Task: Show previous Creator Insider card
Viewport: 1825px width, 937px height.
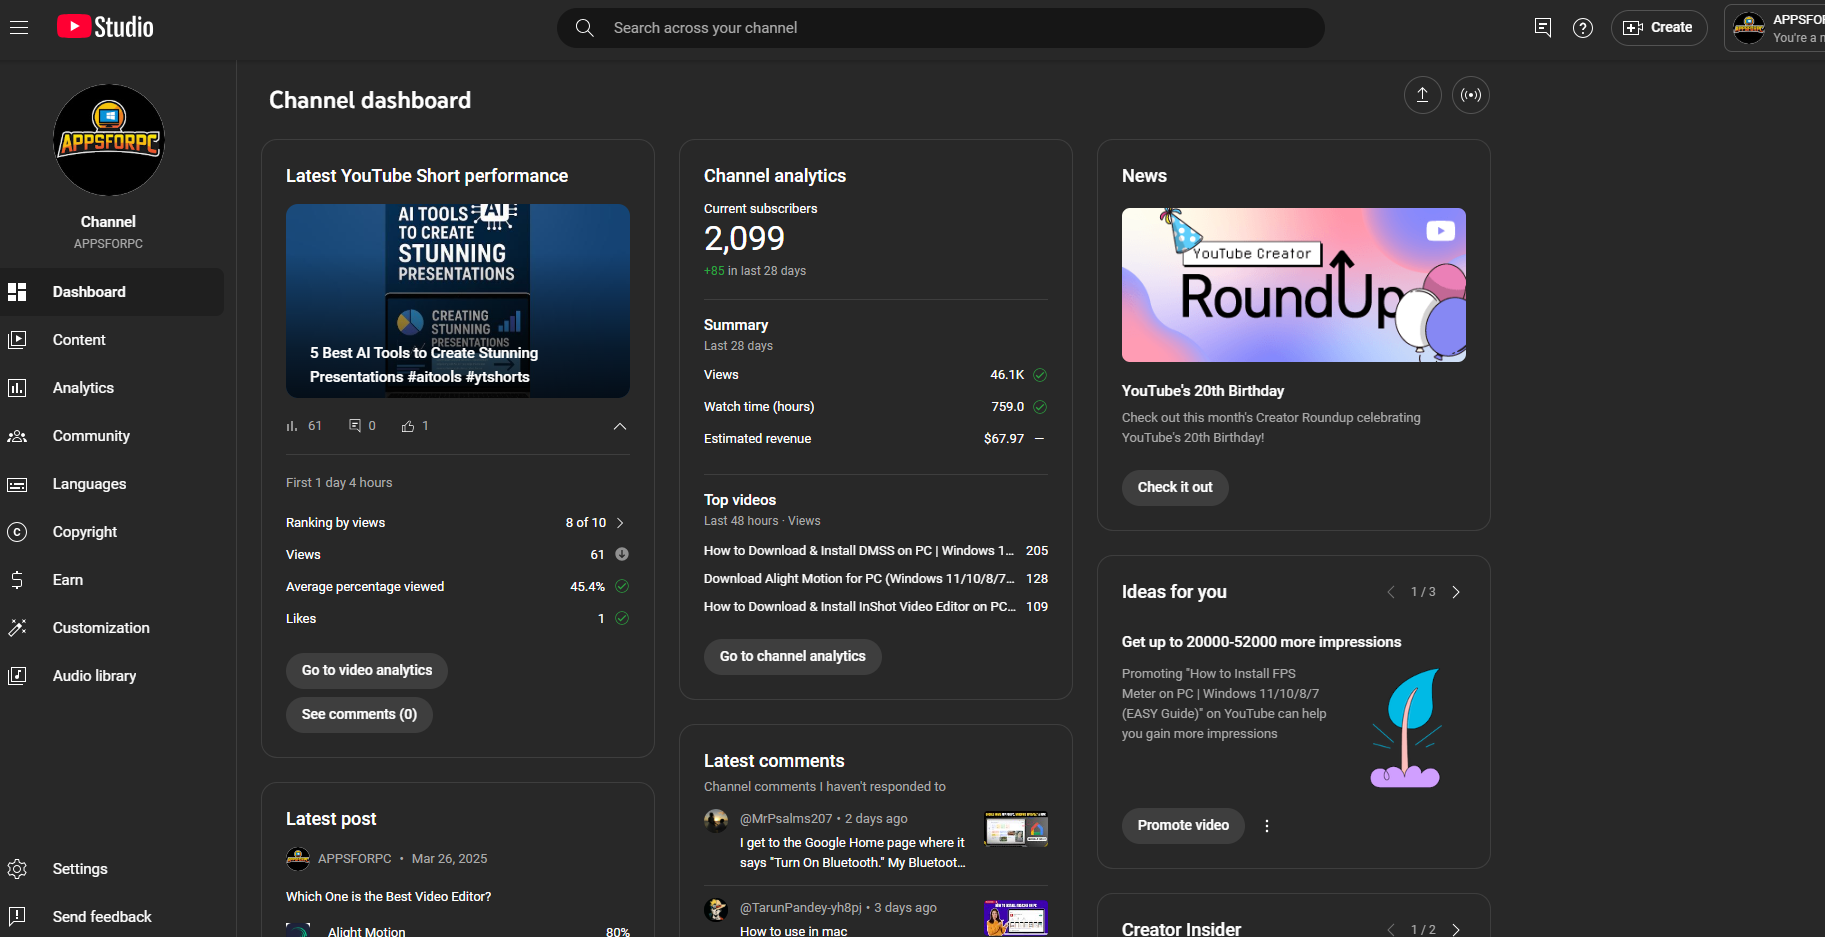Action: 1391,930
